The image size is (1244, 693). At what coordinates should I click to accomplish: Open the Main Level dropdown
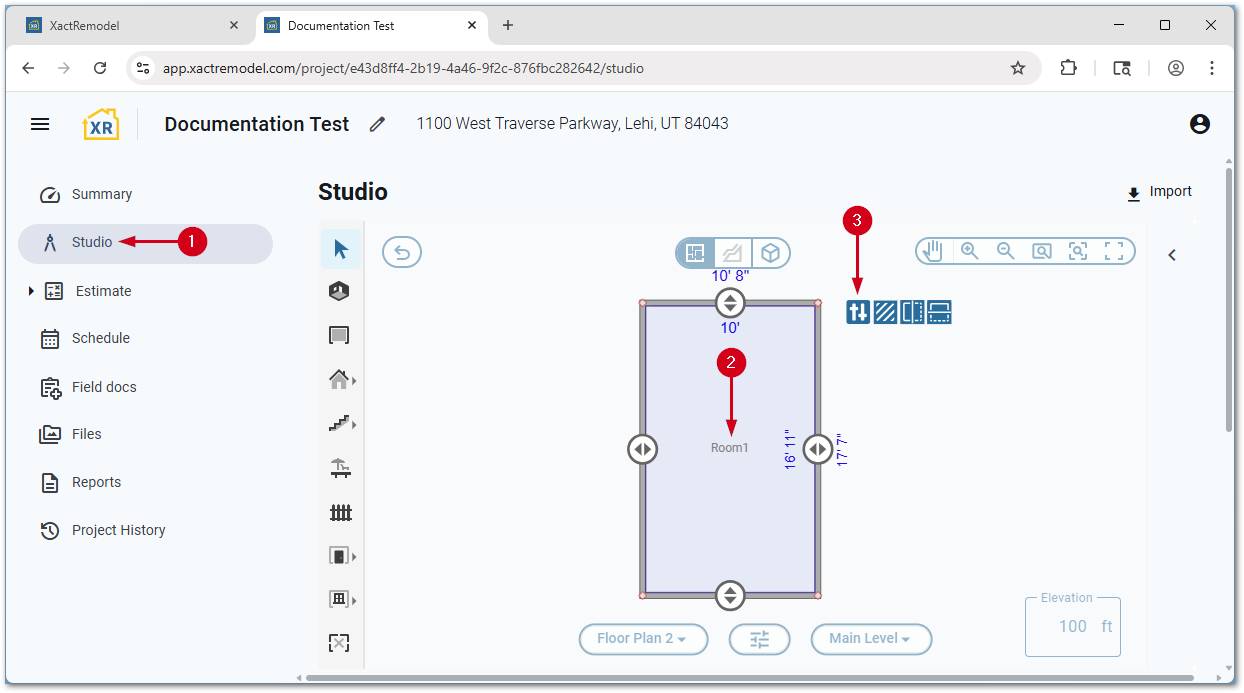tap(870, 639)
